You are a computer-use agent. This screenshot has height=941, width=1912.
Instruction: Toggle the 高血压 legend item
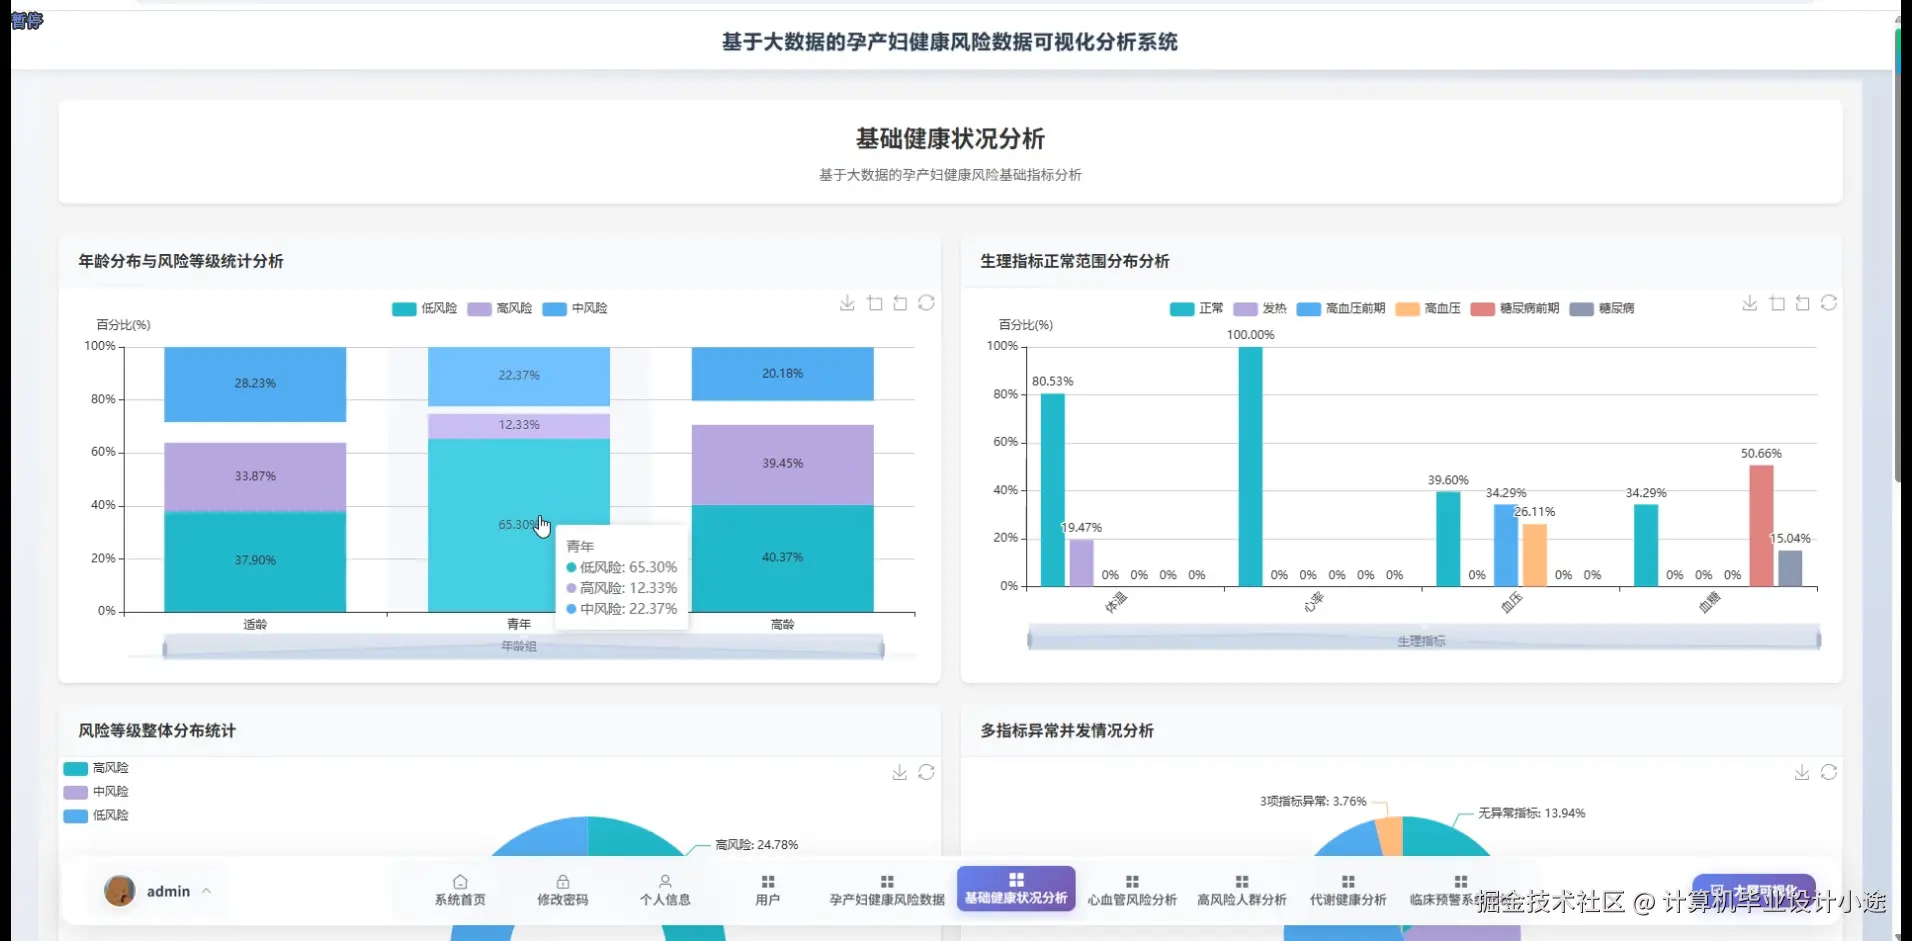pos(1428,308)
